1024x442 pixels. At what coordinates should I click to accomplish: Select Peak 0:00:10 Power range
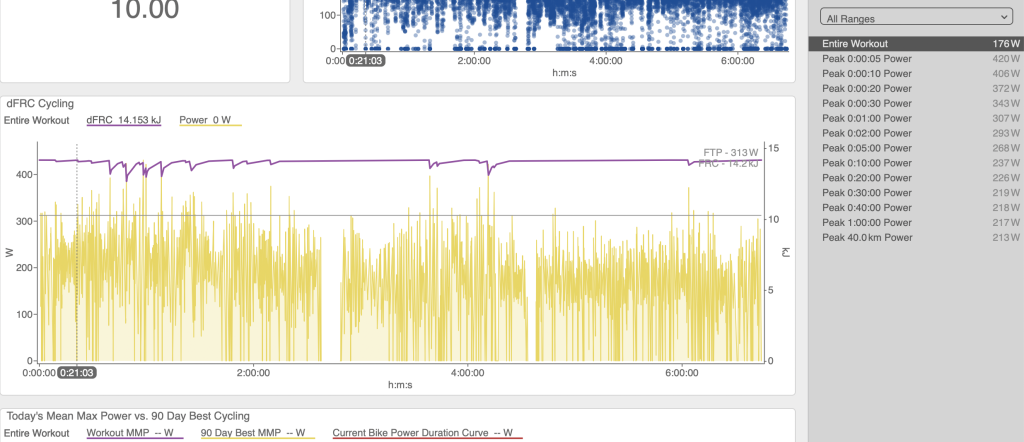point(916,74)
